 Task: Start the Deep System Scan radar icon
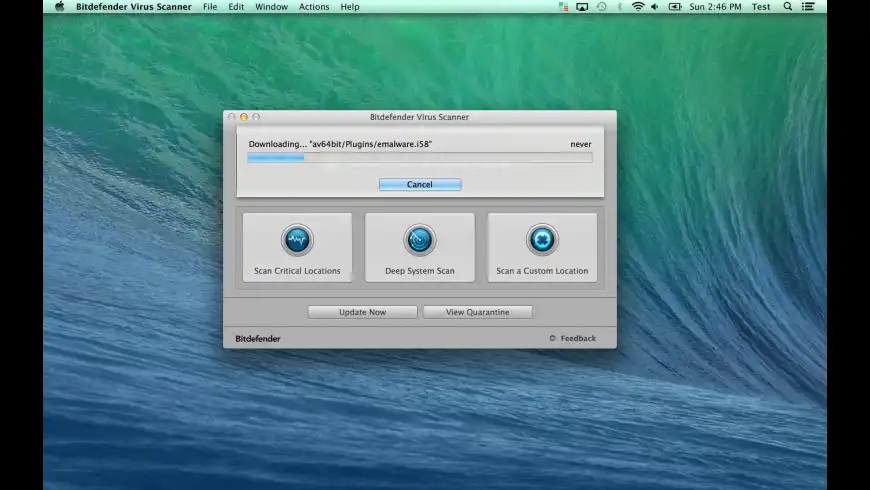pyautogui.click(x=419, y=240)
